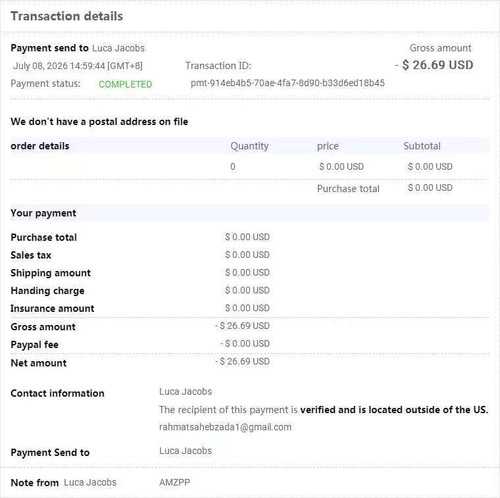Select the transaction ID pmt-914eb4b5 string
Screen dimensions: 500x498
point(287,83)
